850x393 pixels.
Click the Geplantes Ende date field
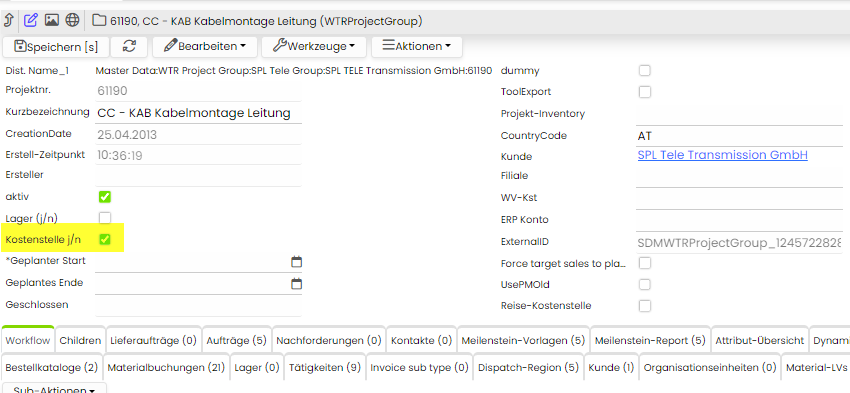[192, 284]
